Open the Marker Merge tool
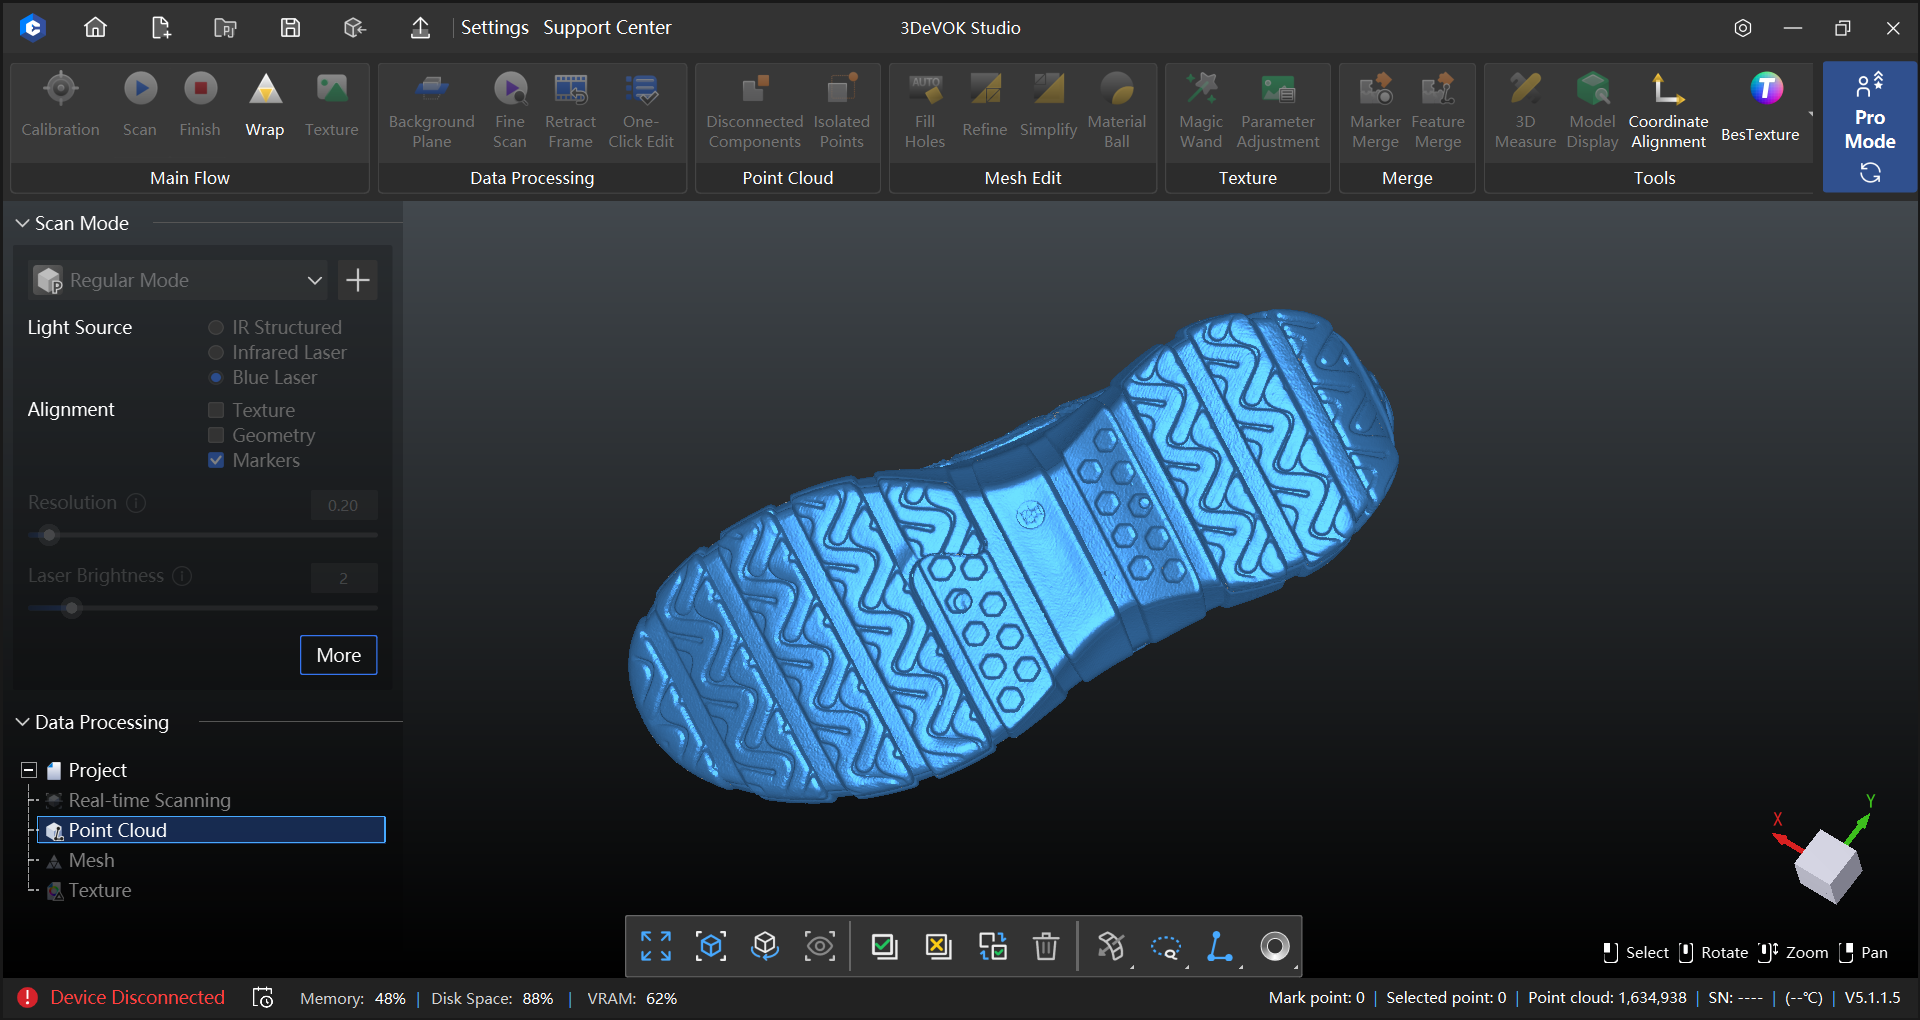This screenshot has height=1020, width=1920. tap(1376, 110)
